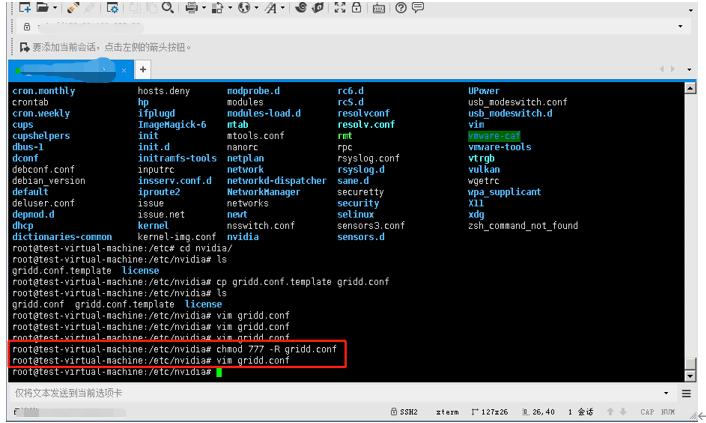Click the help question mark icon
The height and width of the screenshot is (423, 706).
point(399,7)
